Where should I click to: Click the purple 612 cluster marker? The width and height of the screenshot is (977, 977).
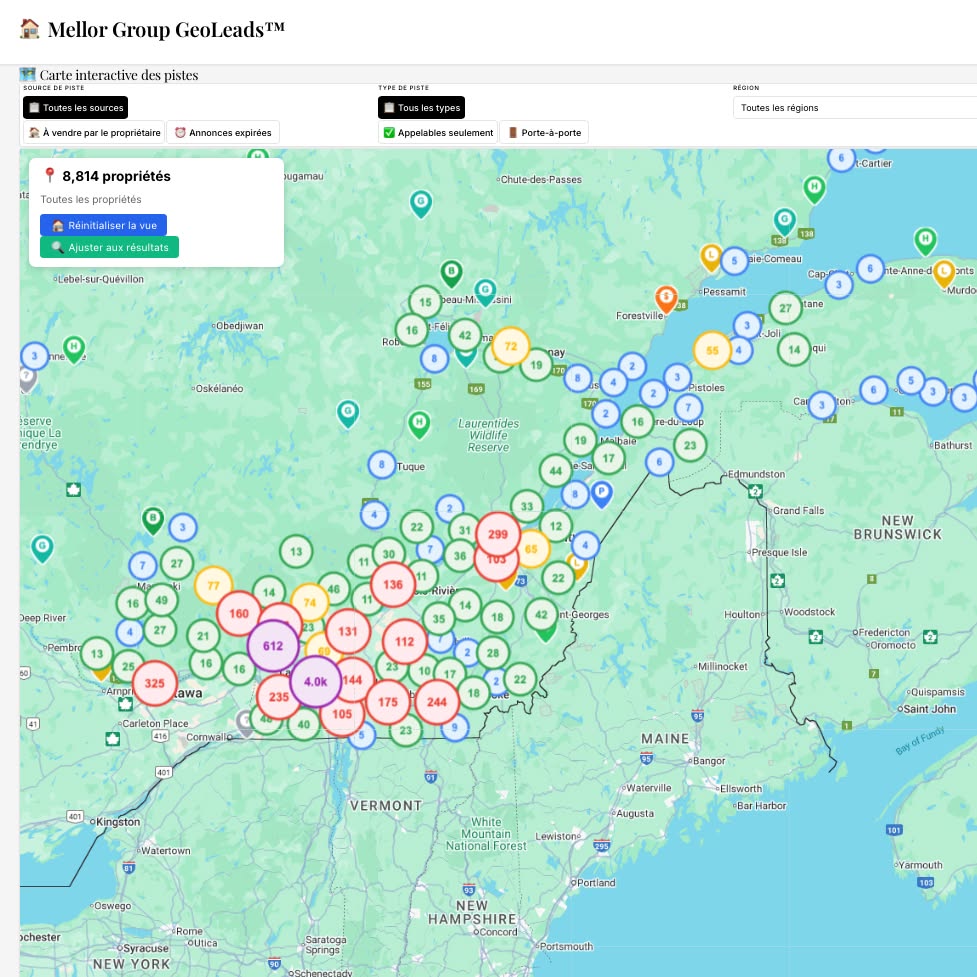[x=273, y=646]
